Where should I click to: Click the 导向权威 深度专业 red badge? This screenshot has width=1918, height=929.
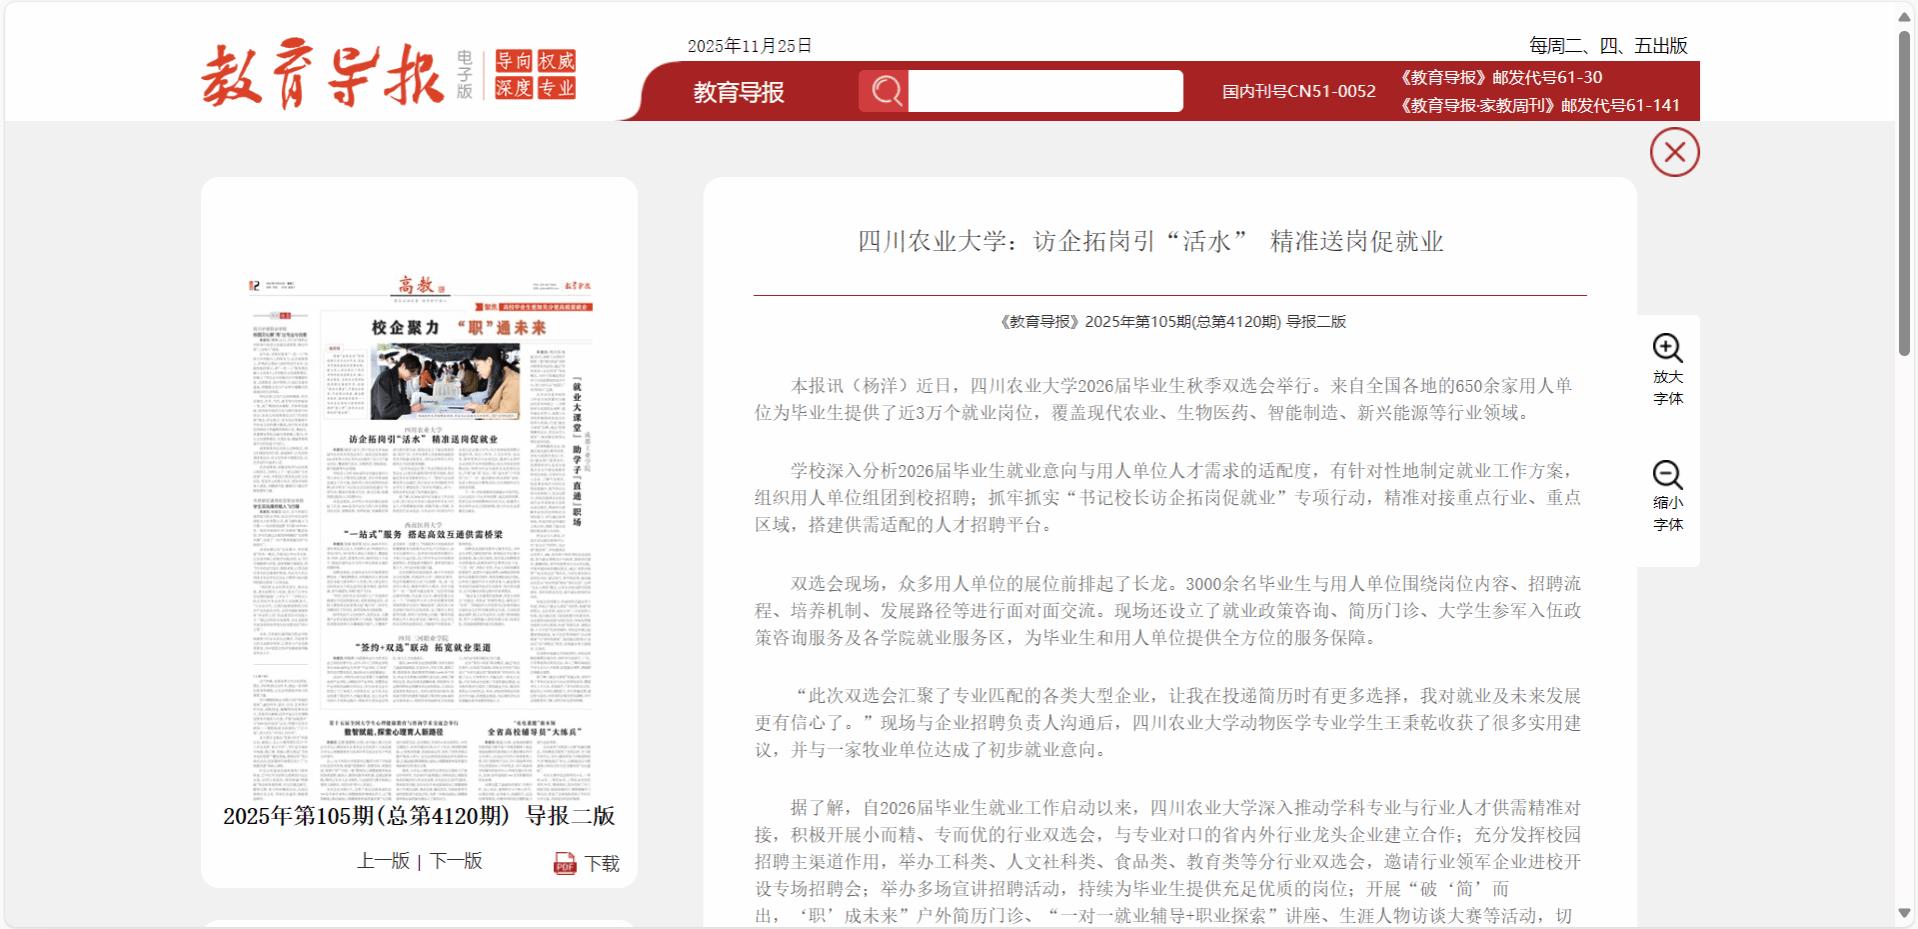click(535, 75)
